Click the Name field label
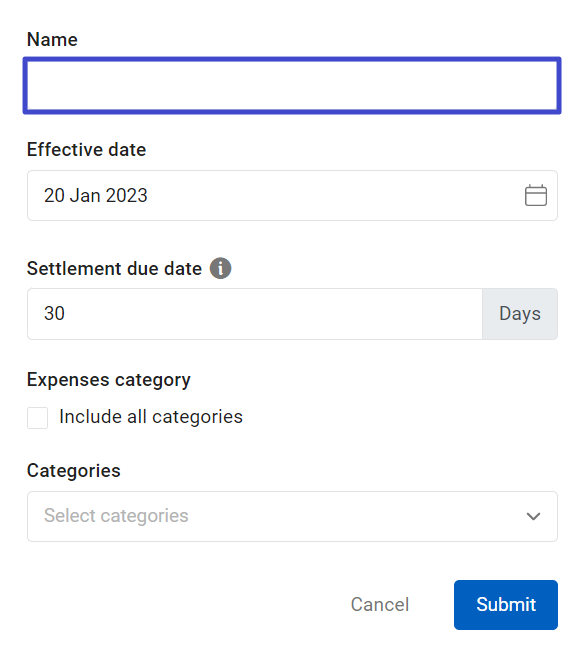Viewport: 585px width, 651px height. [52, 40]
